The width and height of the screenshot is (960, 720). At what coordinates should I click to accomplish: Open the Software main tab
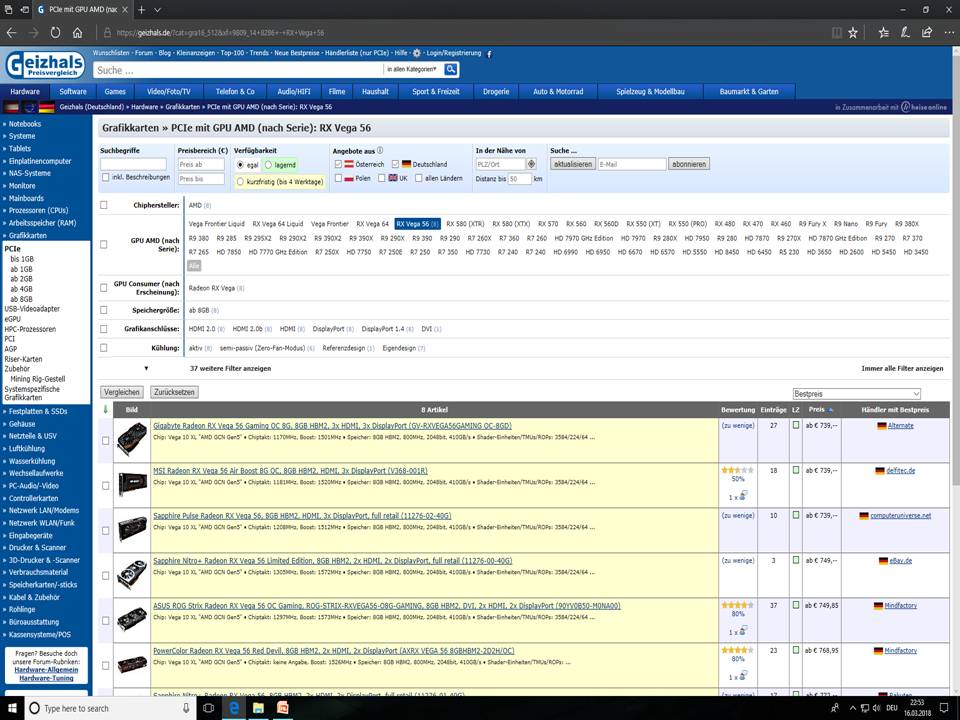click(73, 92)
